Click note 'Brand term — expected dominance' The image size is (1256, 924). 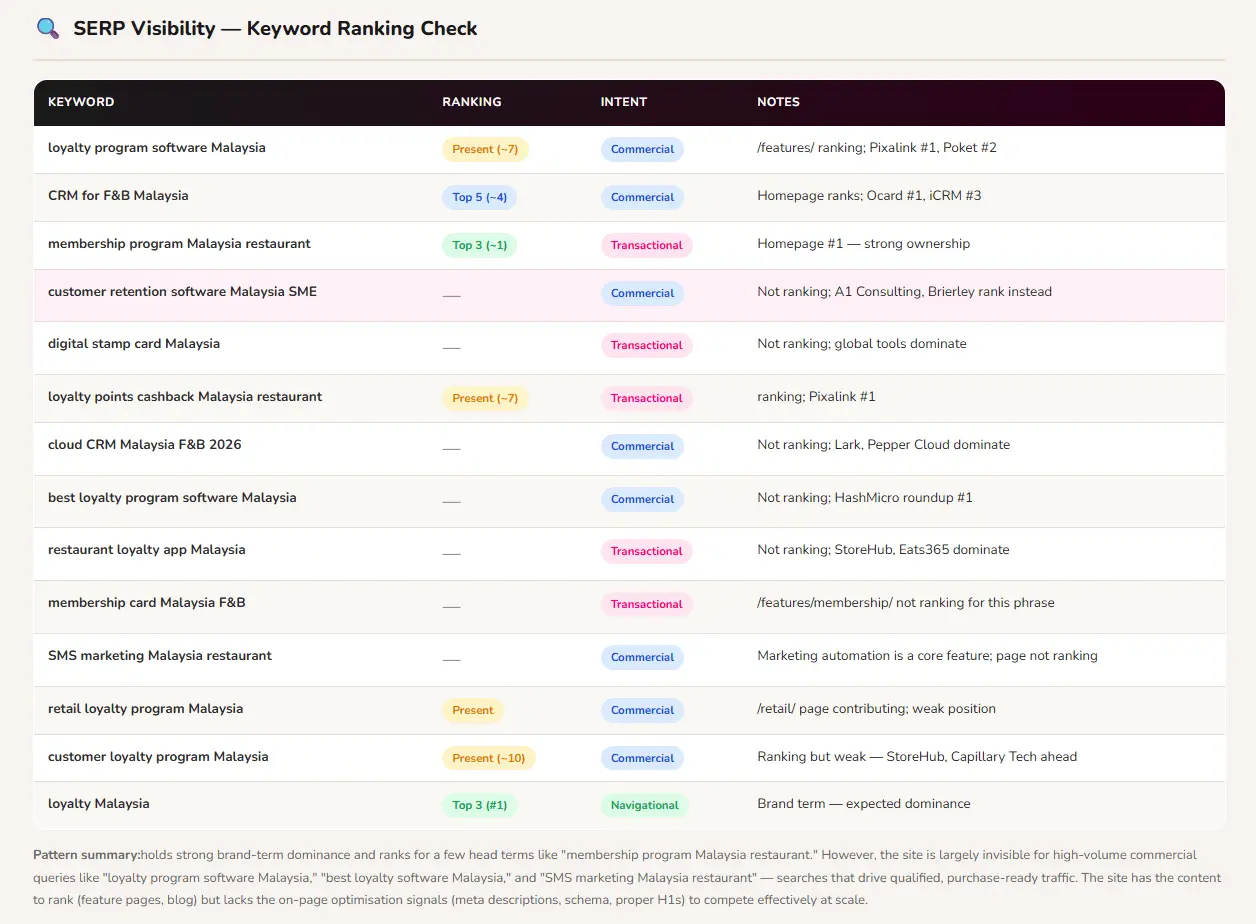tap(864, 804)
